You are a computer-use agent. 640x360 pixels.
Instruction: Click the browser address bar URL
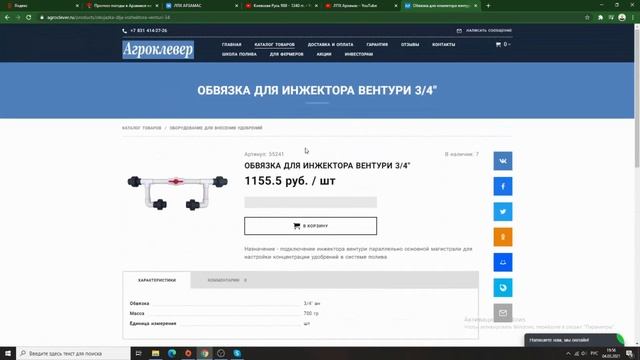108,18
